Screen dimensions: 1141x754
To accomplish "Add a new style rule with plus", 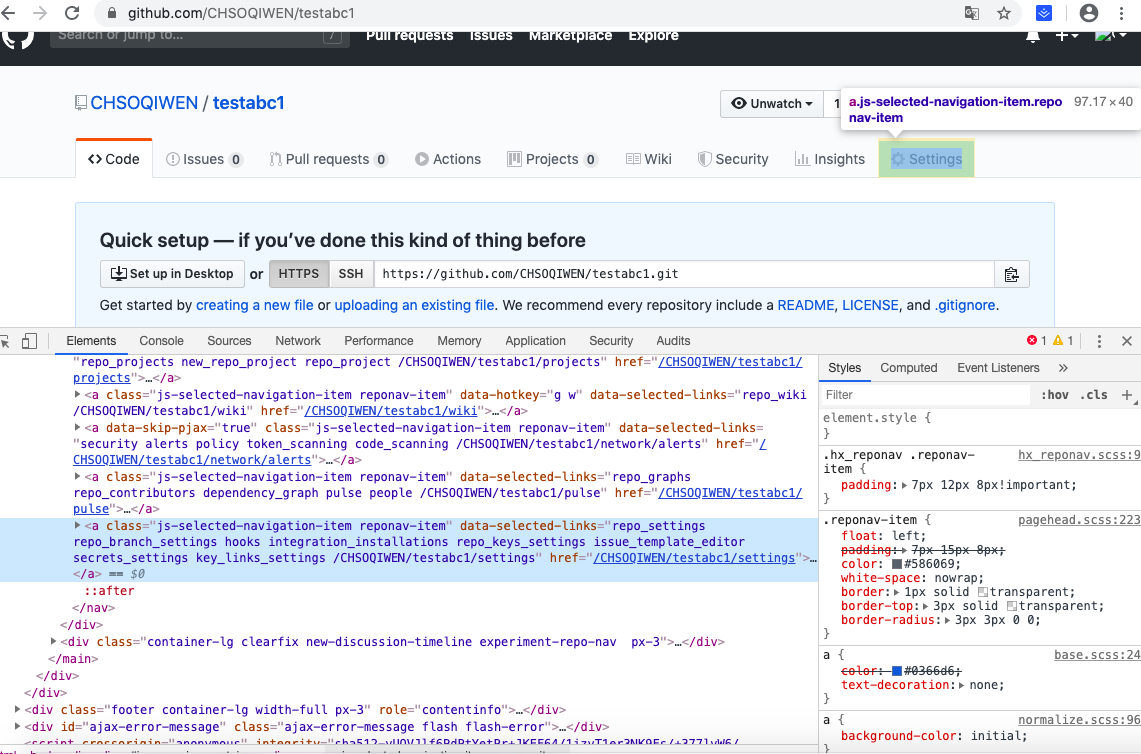I will click(1127, 395).
